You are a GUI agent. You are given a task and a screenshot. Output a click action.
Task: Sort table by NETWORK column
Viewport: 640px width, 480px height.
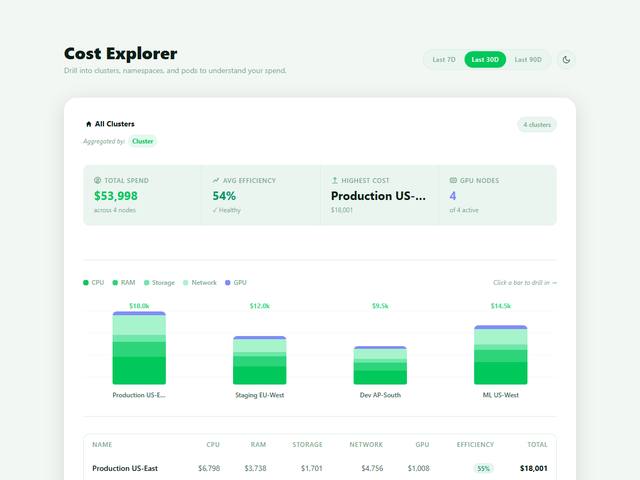pos(366,444)
